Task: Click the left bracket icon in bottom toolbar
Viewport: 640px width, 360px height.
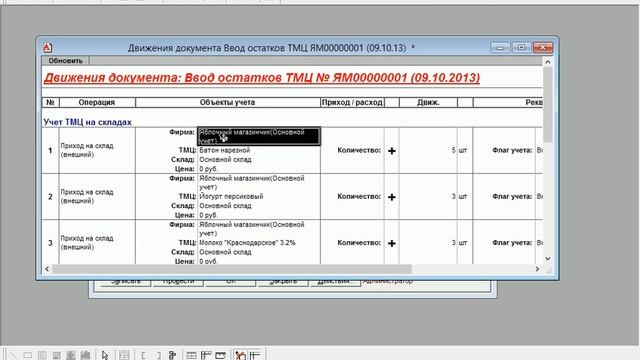Action: 143,355
